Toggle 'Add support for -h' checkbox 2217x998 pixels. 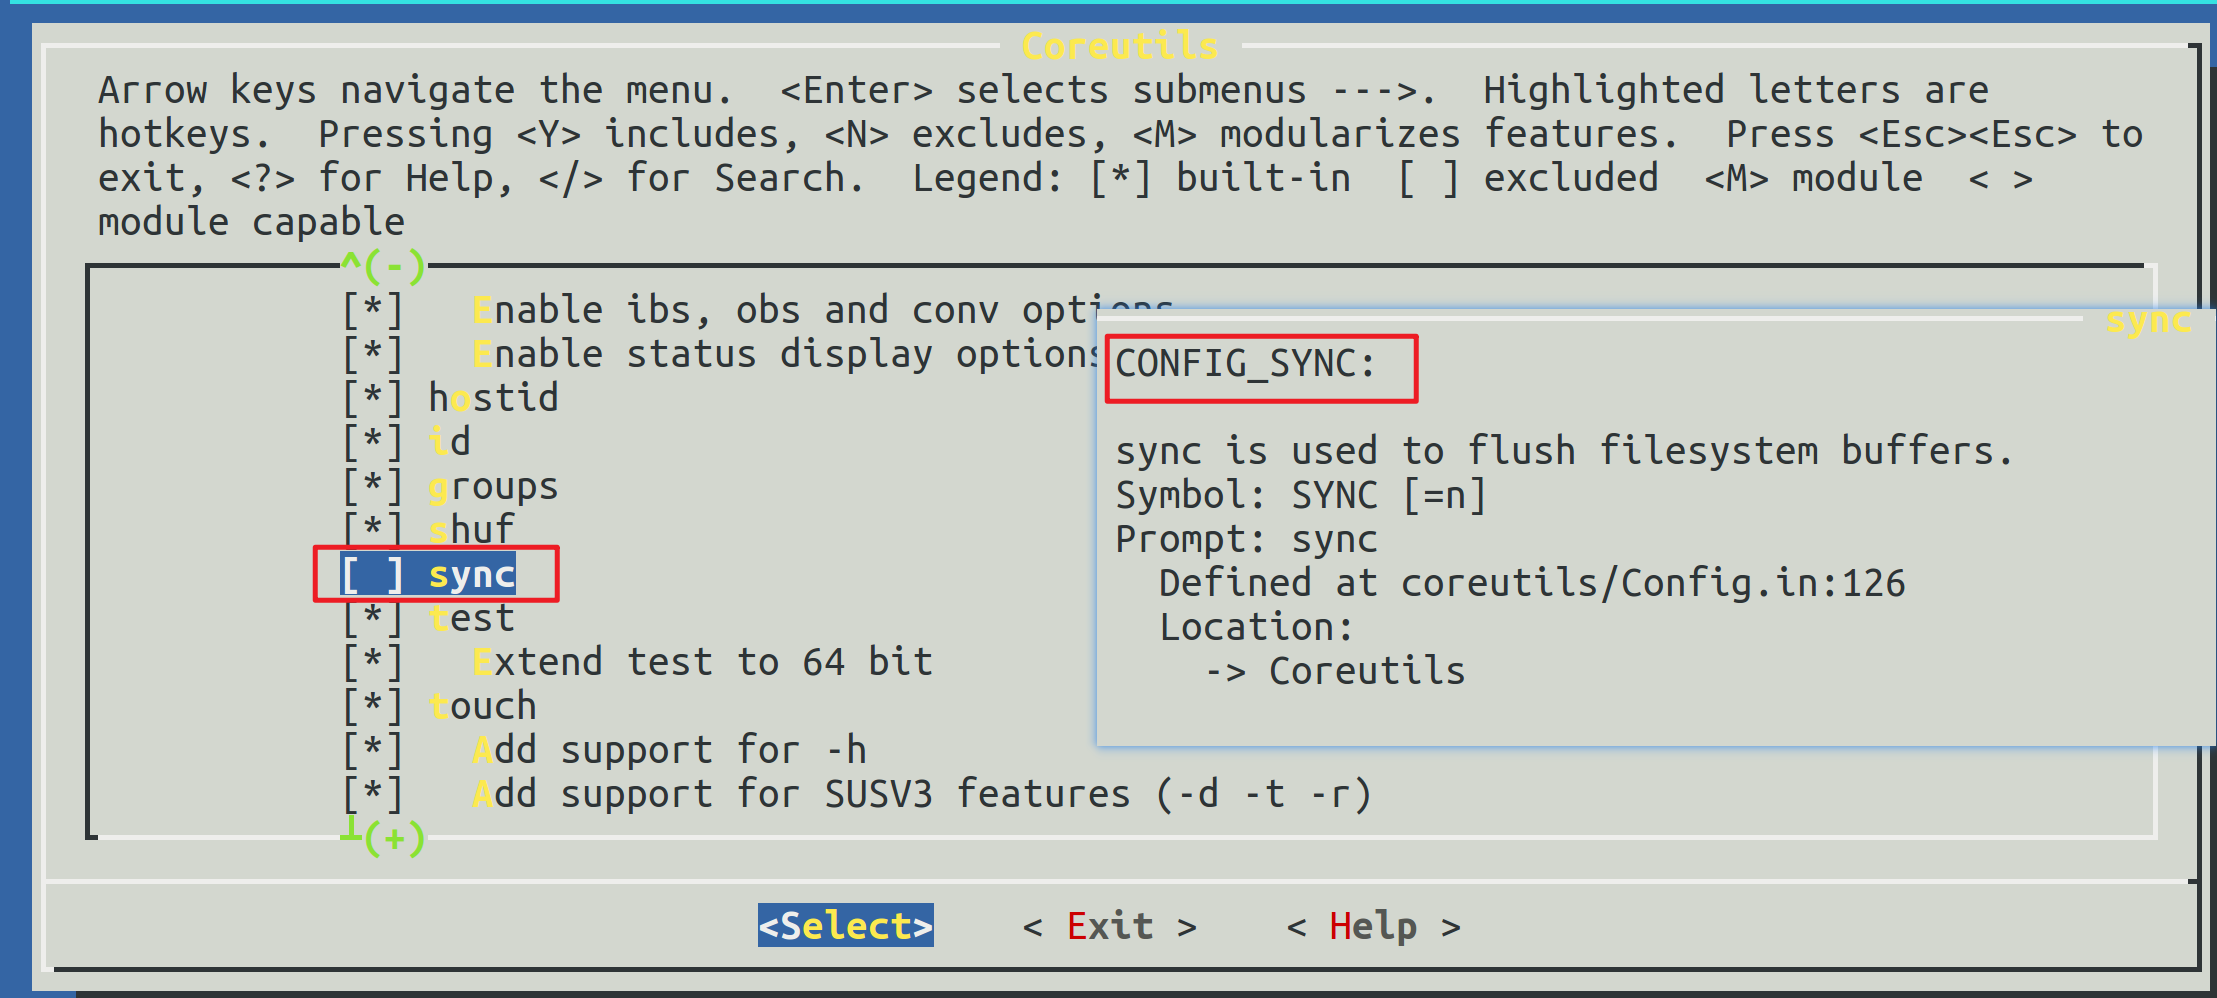(372, 750)
